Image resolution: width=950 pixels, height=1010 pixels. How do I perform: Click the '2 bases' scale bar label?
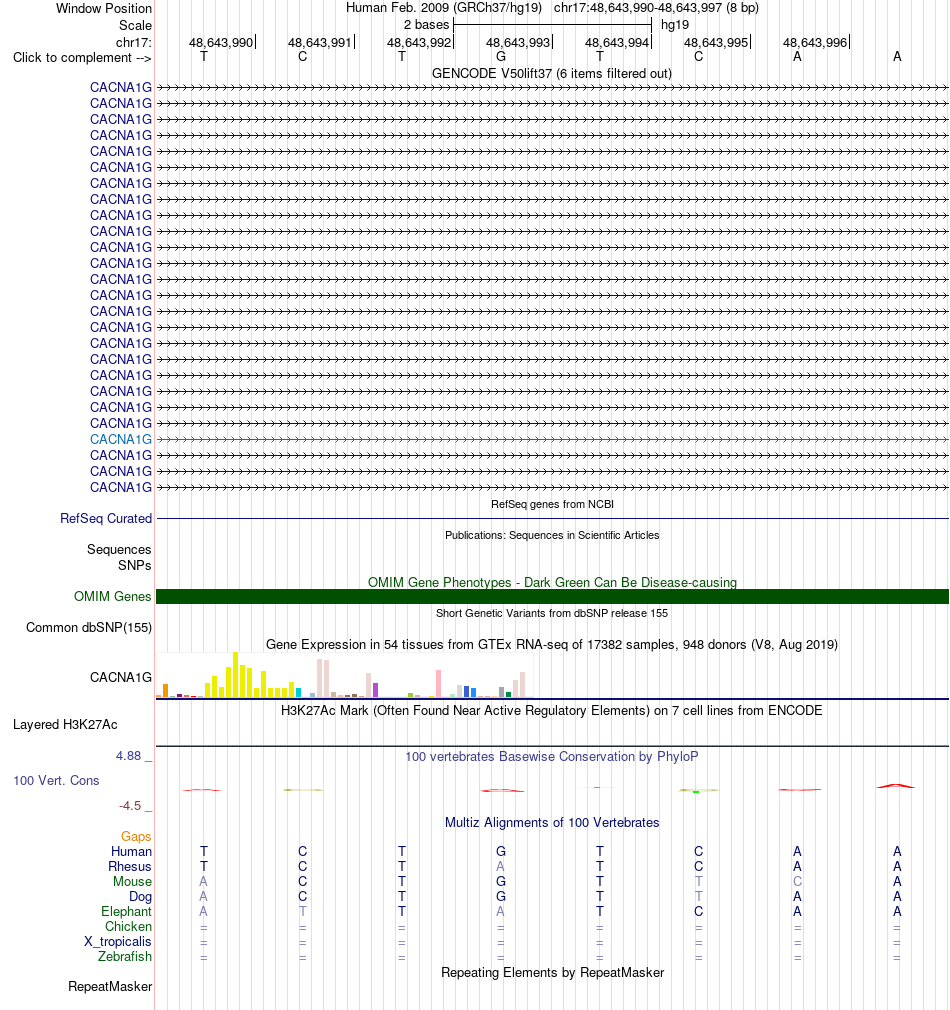tap(426, 24)
